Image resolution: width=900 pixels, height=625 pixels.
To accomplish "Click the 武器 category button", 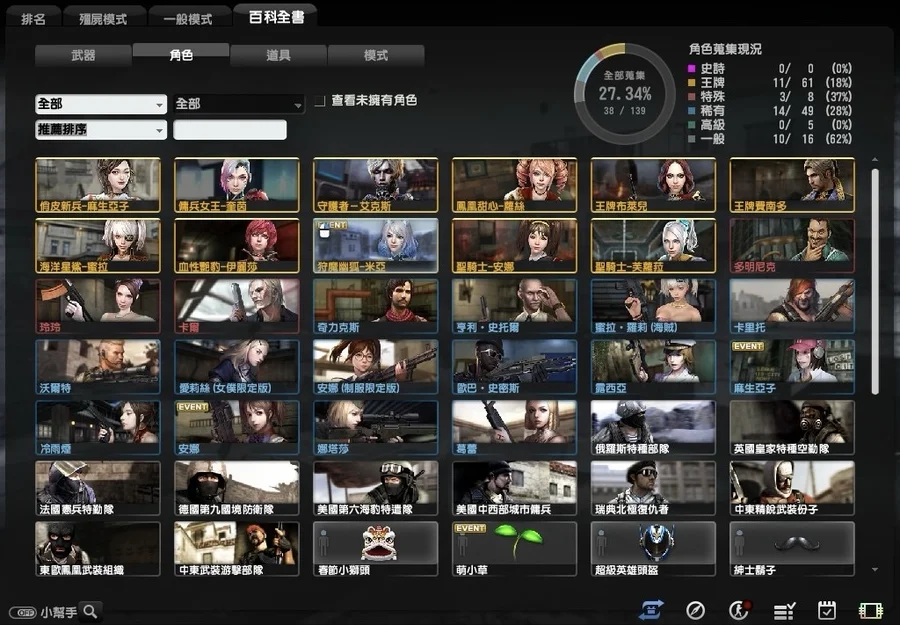I will coord(84,56).
